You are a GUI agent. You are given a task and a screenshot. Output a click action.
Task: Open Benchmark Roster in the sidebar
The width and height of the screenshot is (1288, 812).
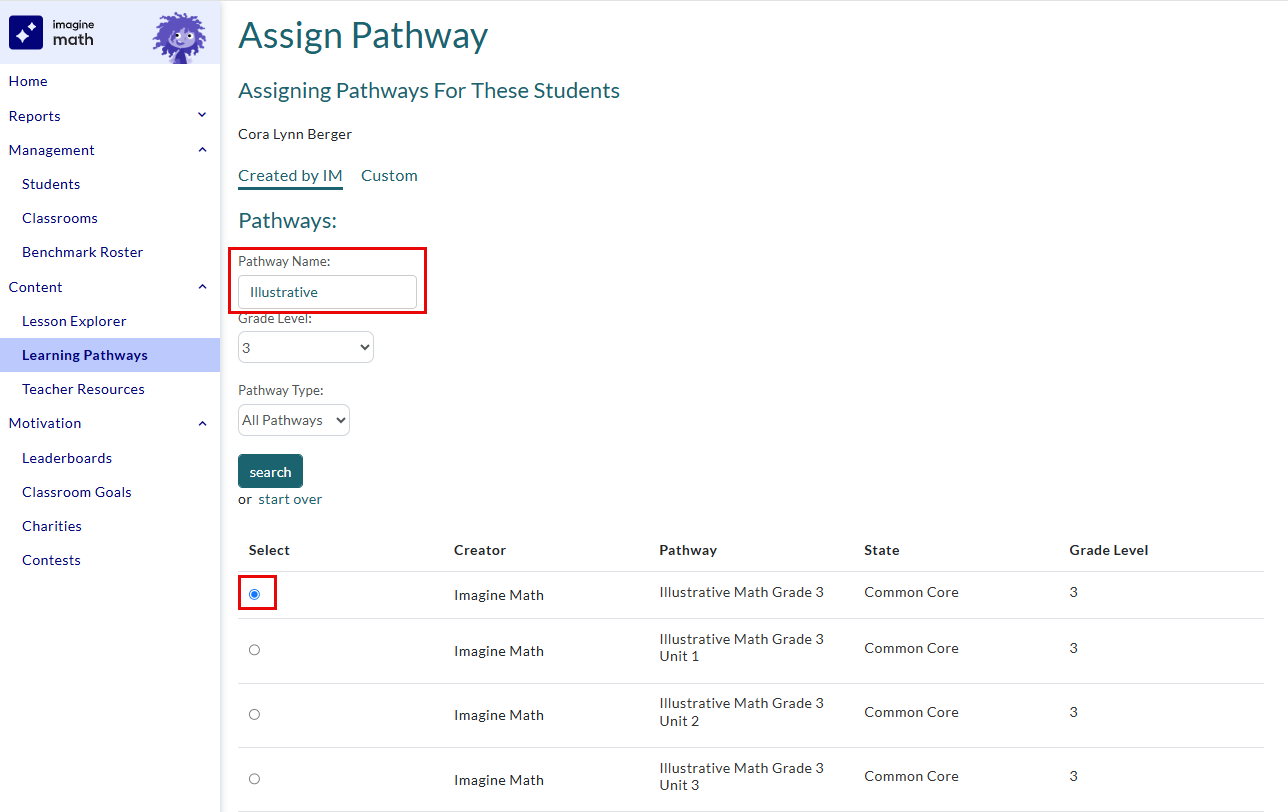tap(82, 252)
